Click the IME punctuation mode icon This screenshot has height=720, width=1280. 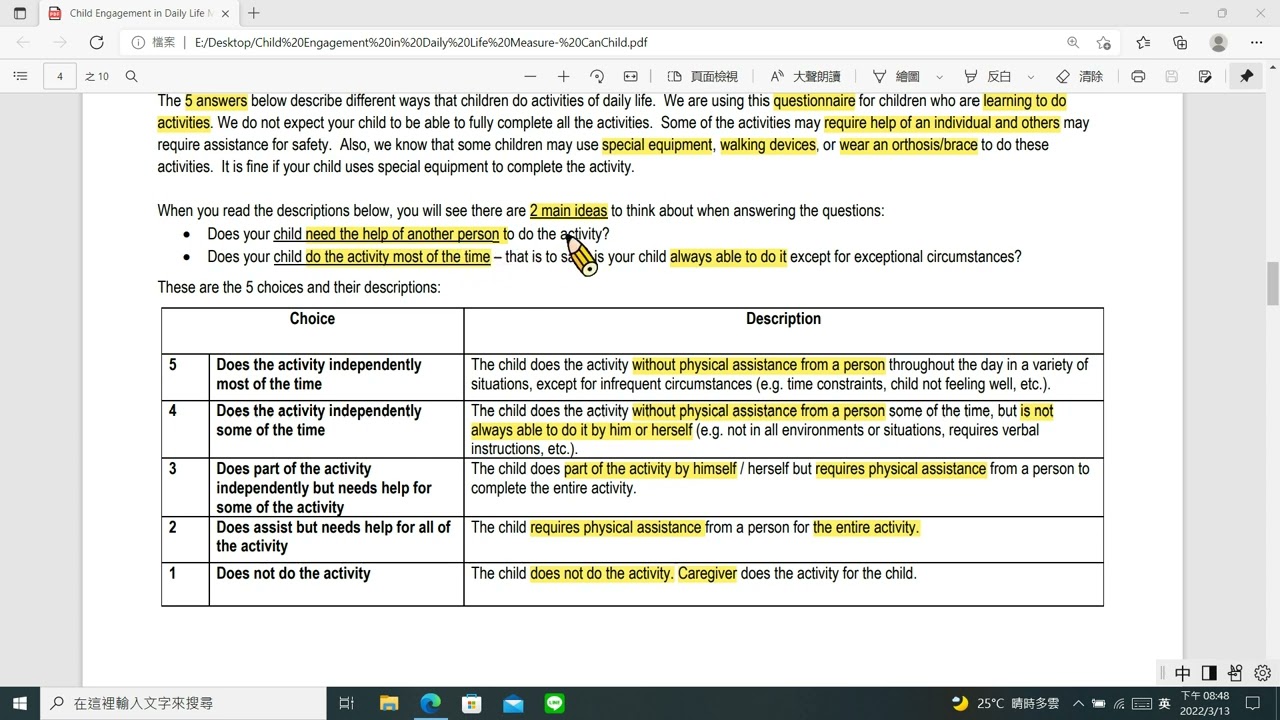pyautogui.click(x=1235, y=673)
